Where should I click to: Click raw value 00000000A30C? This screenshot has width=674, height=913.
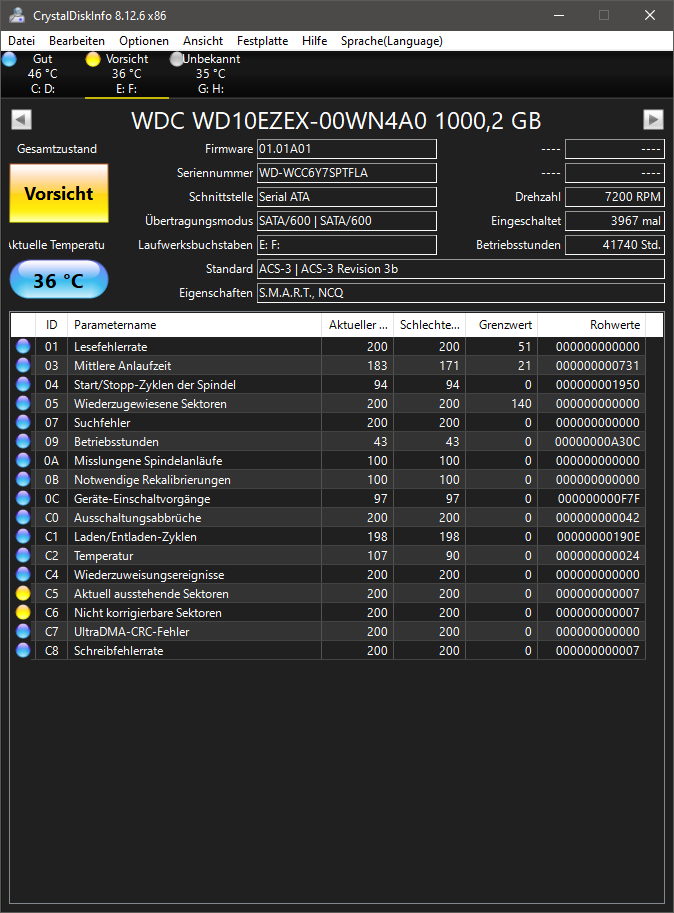pyautogui.click(x=597, y=442)
